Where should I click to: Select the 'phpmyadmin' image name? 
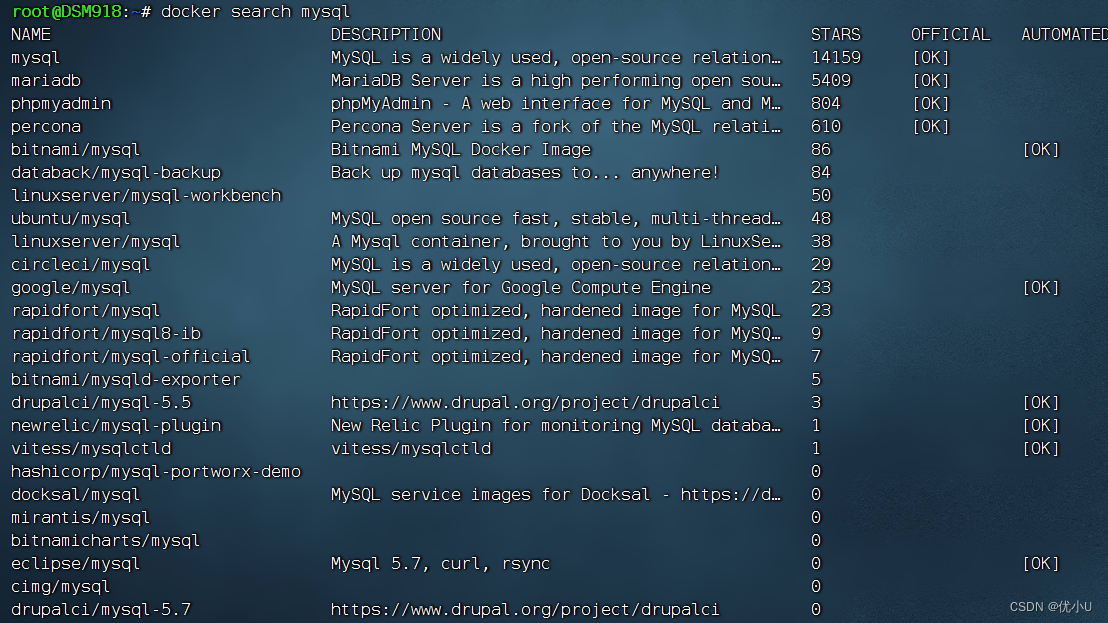click(61, 104)
